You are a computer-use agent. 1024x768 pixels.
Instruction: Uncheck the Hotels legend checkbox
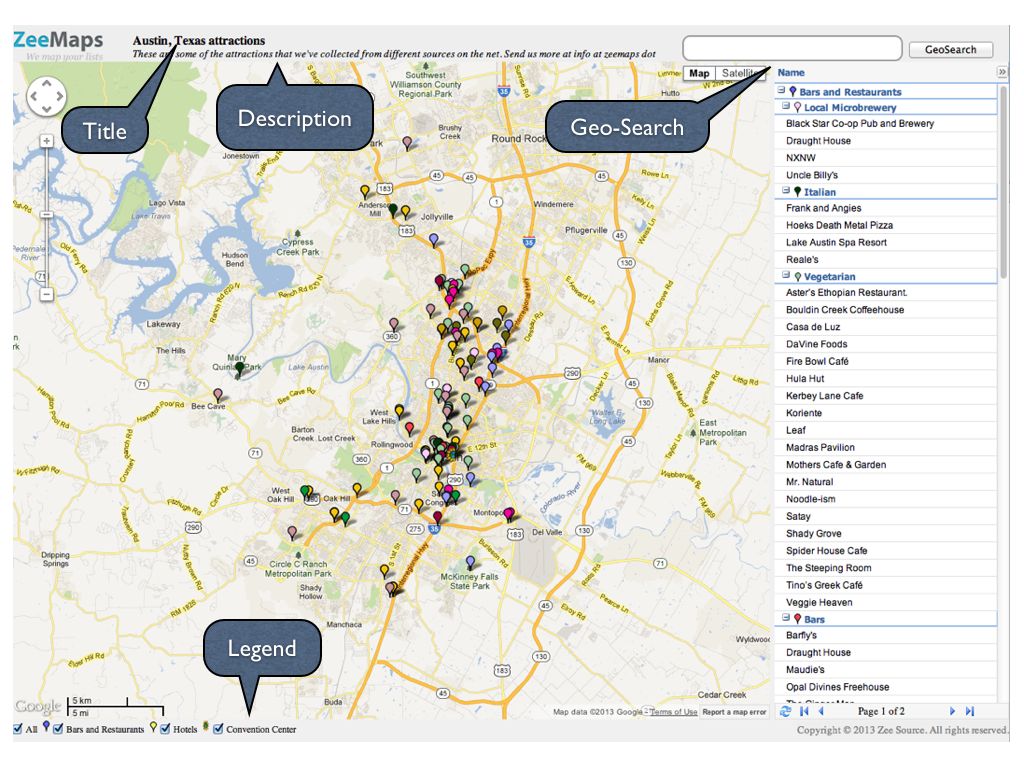pyautogui.click(x=165, y=729)
